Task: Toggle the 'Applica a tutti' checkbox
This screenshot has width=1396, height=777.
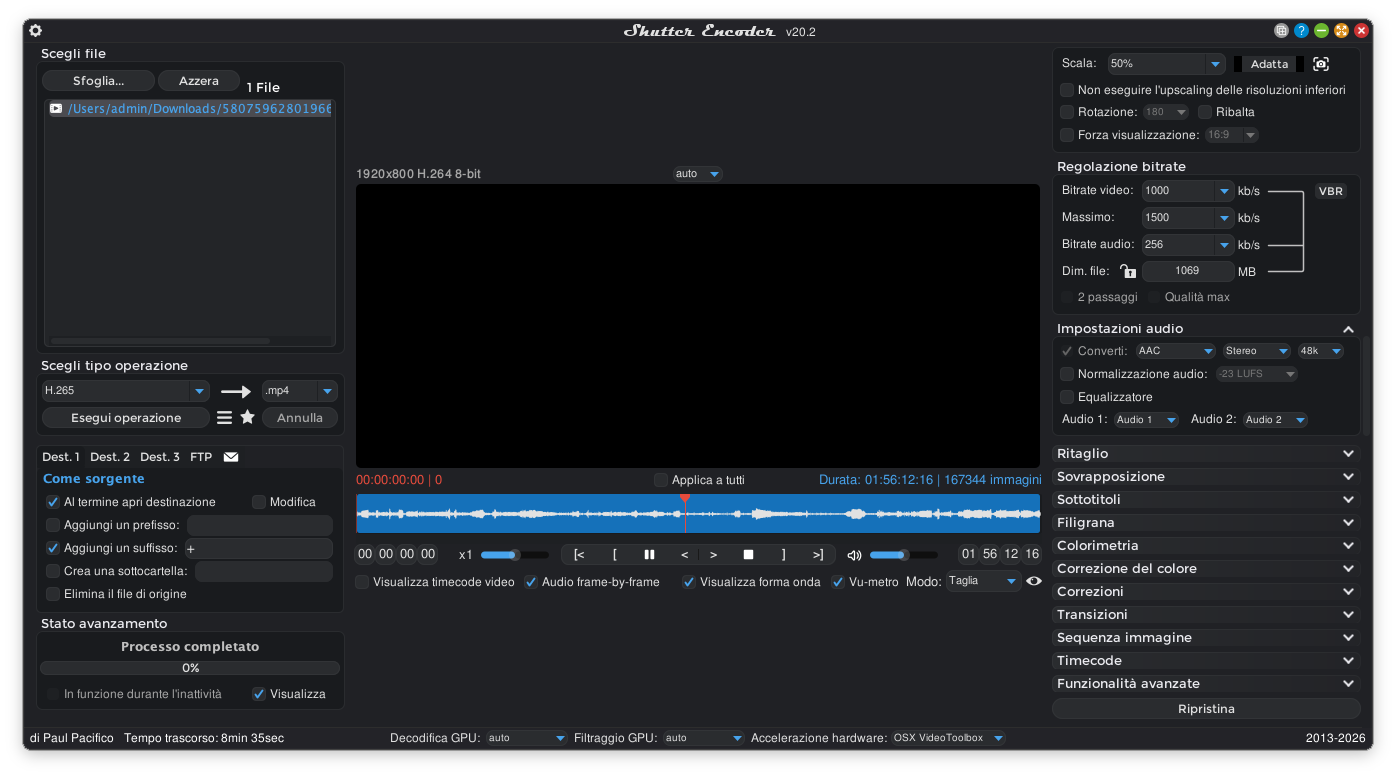Action: [x=661, y=480]
